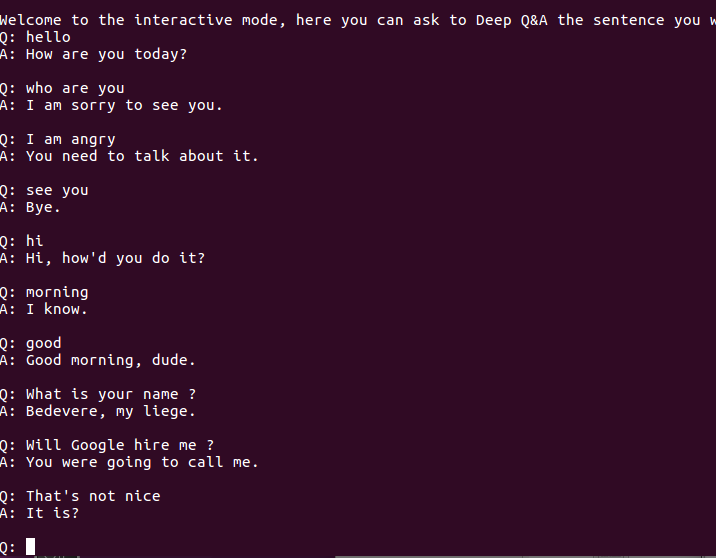Image resolution: width=716 pixels, height=558 pixels.
Task: Click the answer 'You were going to call me.'
Action: tap(142, 462)
